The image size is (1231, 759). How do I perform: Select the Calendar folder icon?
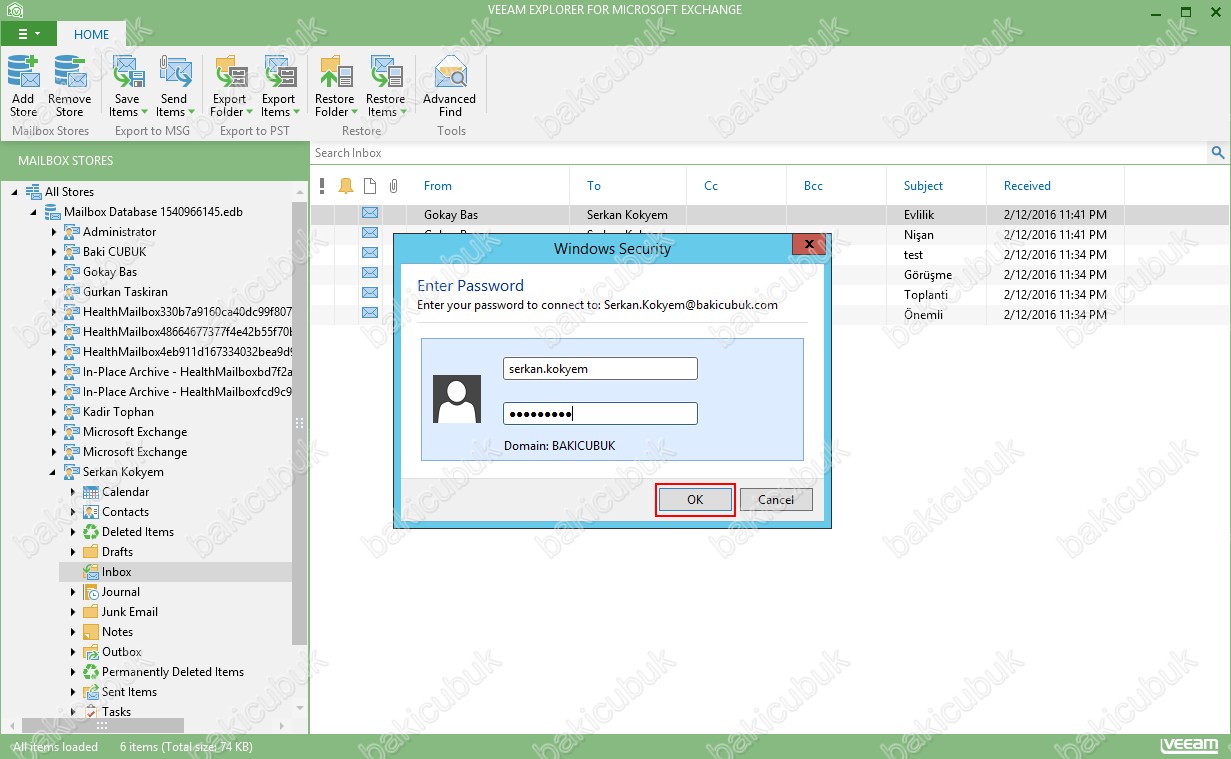91,492
